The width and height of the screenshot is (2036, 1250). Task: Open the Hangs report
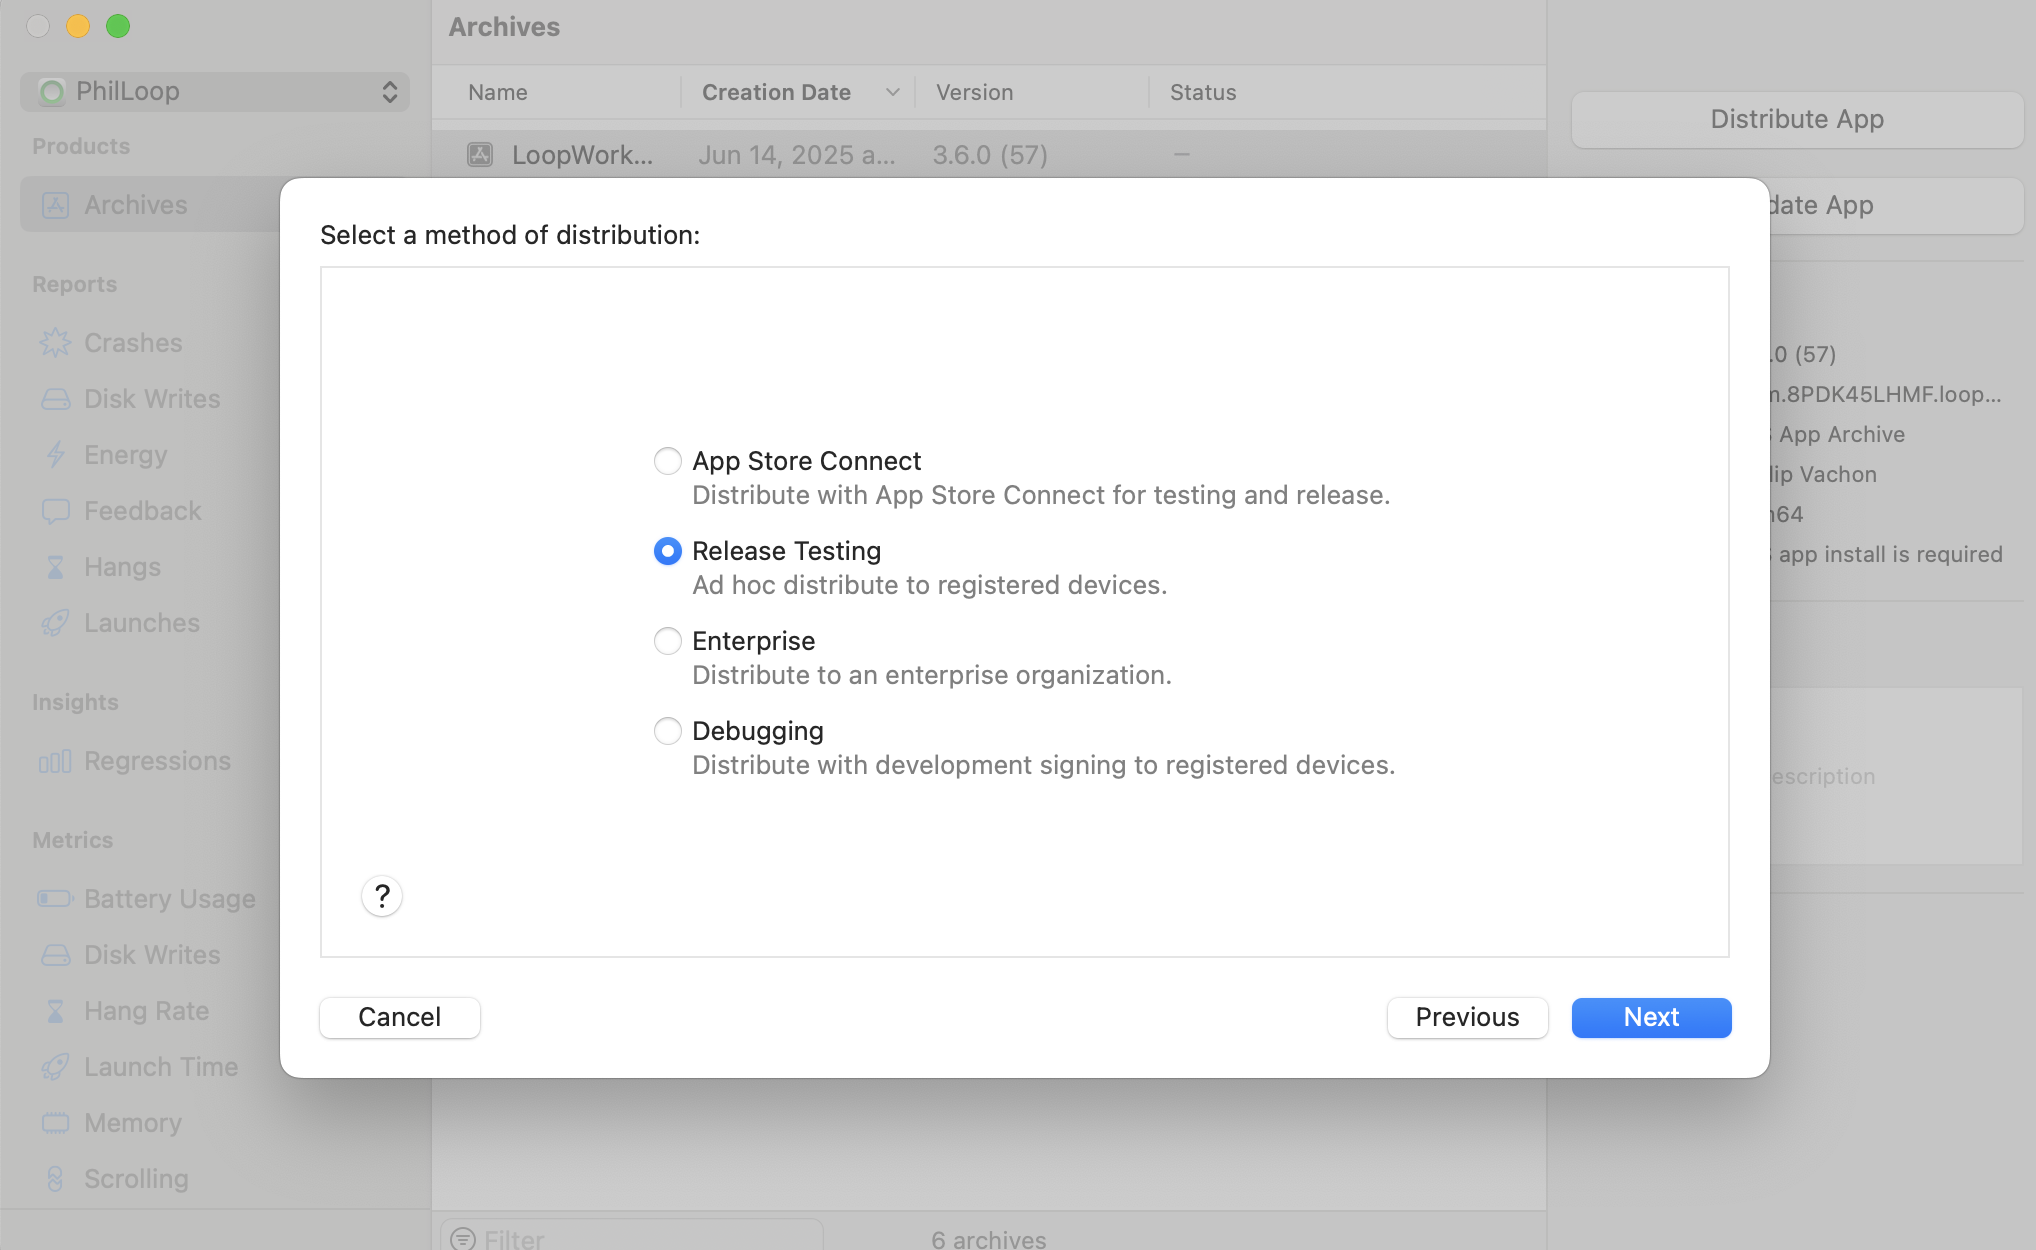pos(122,567)
